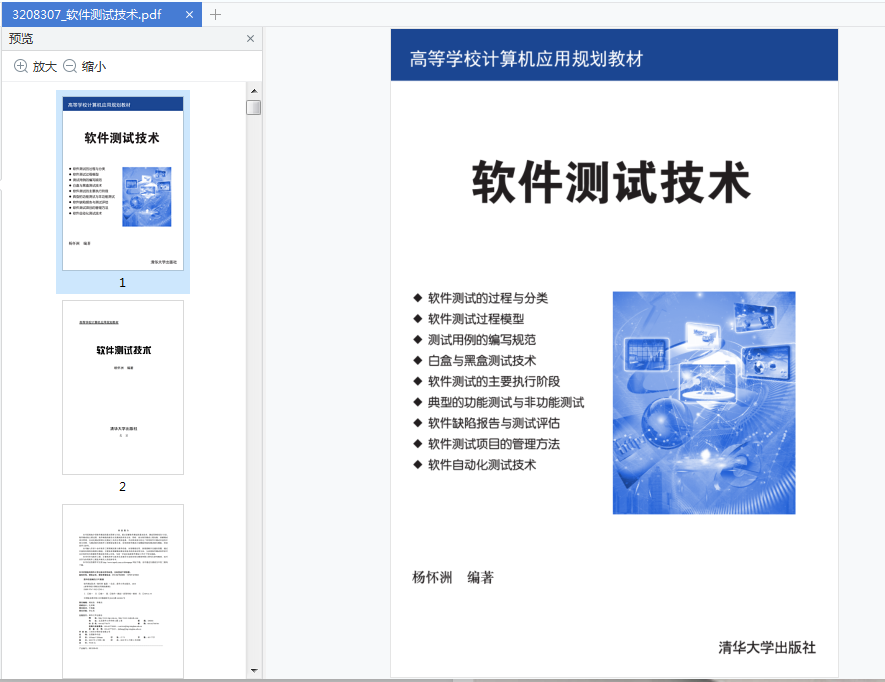Screen dimensions: 885x682
Task: Click bullet 软件自动化测试技术
Action: click(x=482, y=465)
